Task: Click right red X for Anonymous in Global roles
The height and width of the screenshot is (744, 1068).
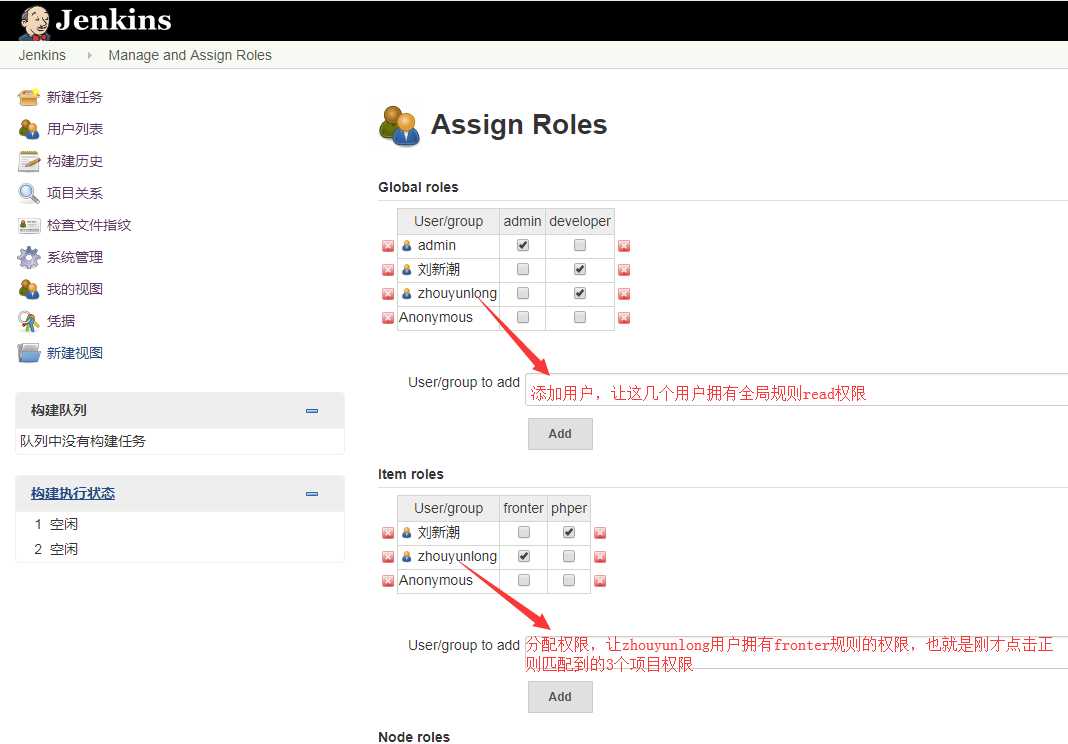Action: coord(624,317)
